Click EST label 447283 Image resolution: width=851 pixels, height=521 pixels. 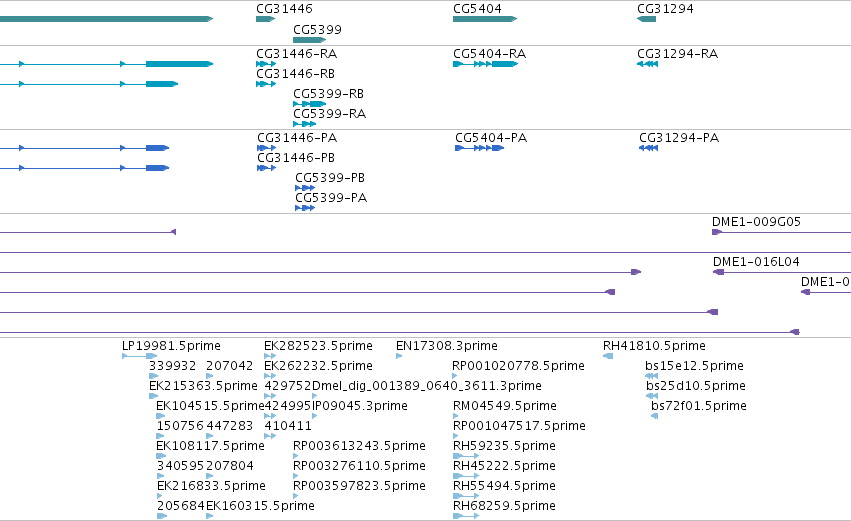[x=230, y=427]
